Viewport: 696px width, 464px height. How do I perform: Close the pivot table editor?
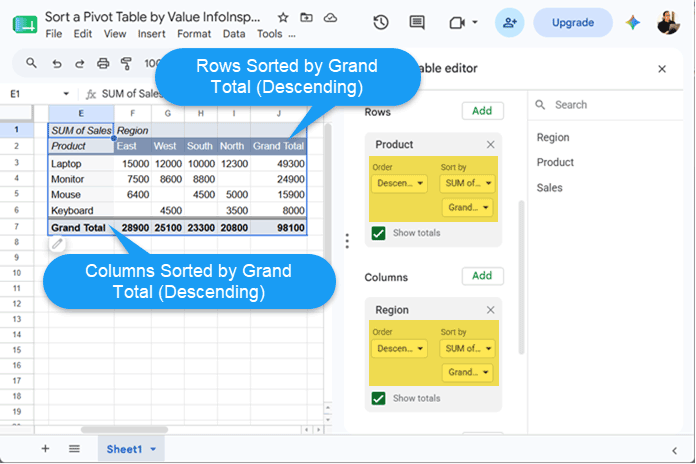pyautogui.click(x=662, y=69)
